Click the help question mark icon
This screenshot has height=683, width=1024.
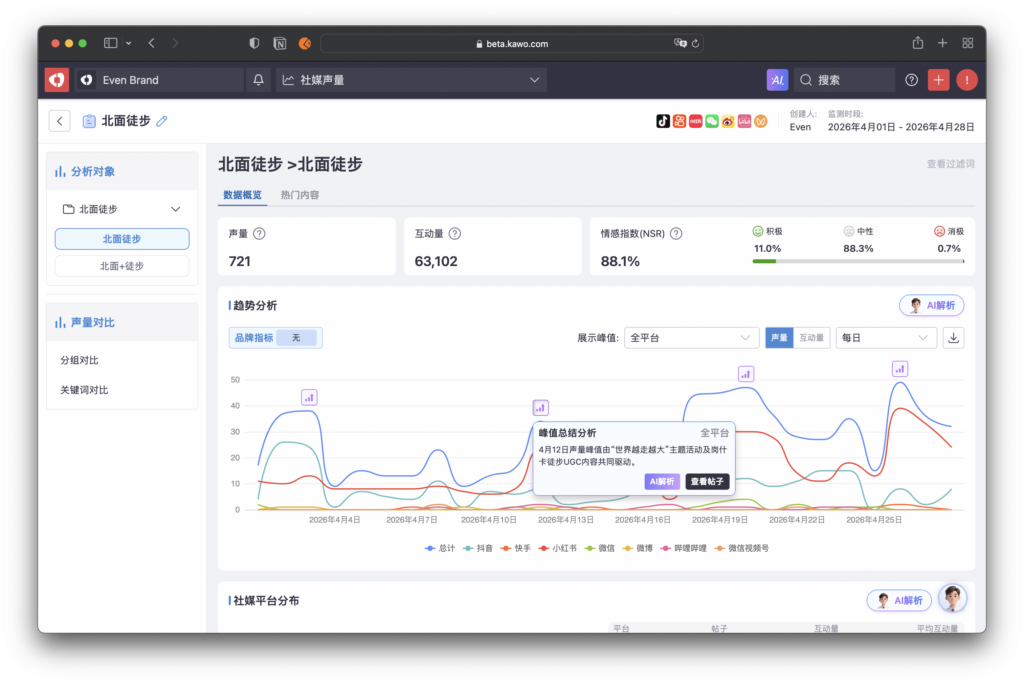[911, 80]
